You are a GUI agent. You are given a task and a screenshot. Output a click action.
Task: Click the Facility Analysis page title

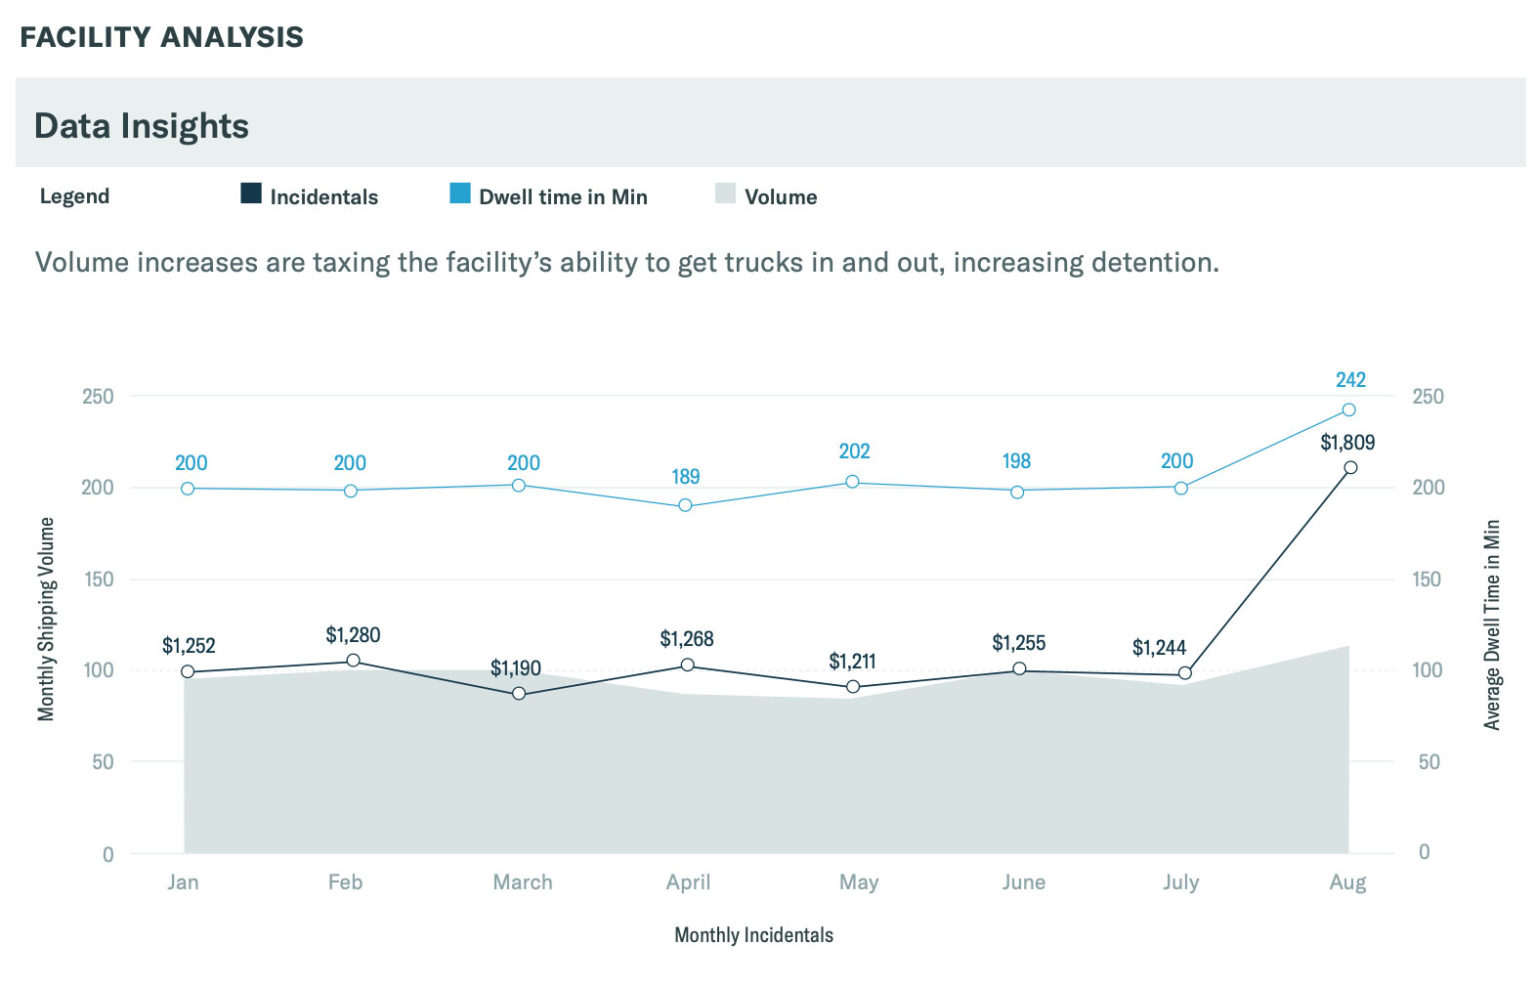click(162, 37)
